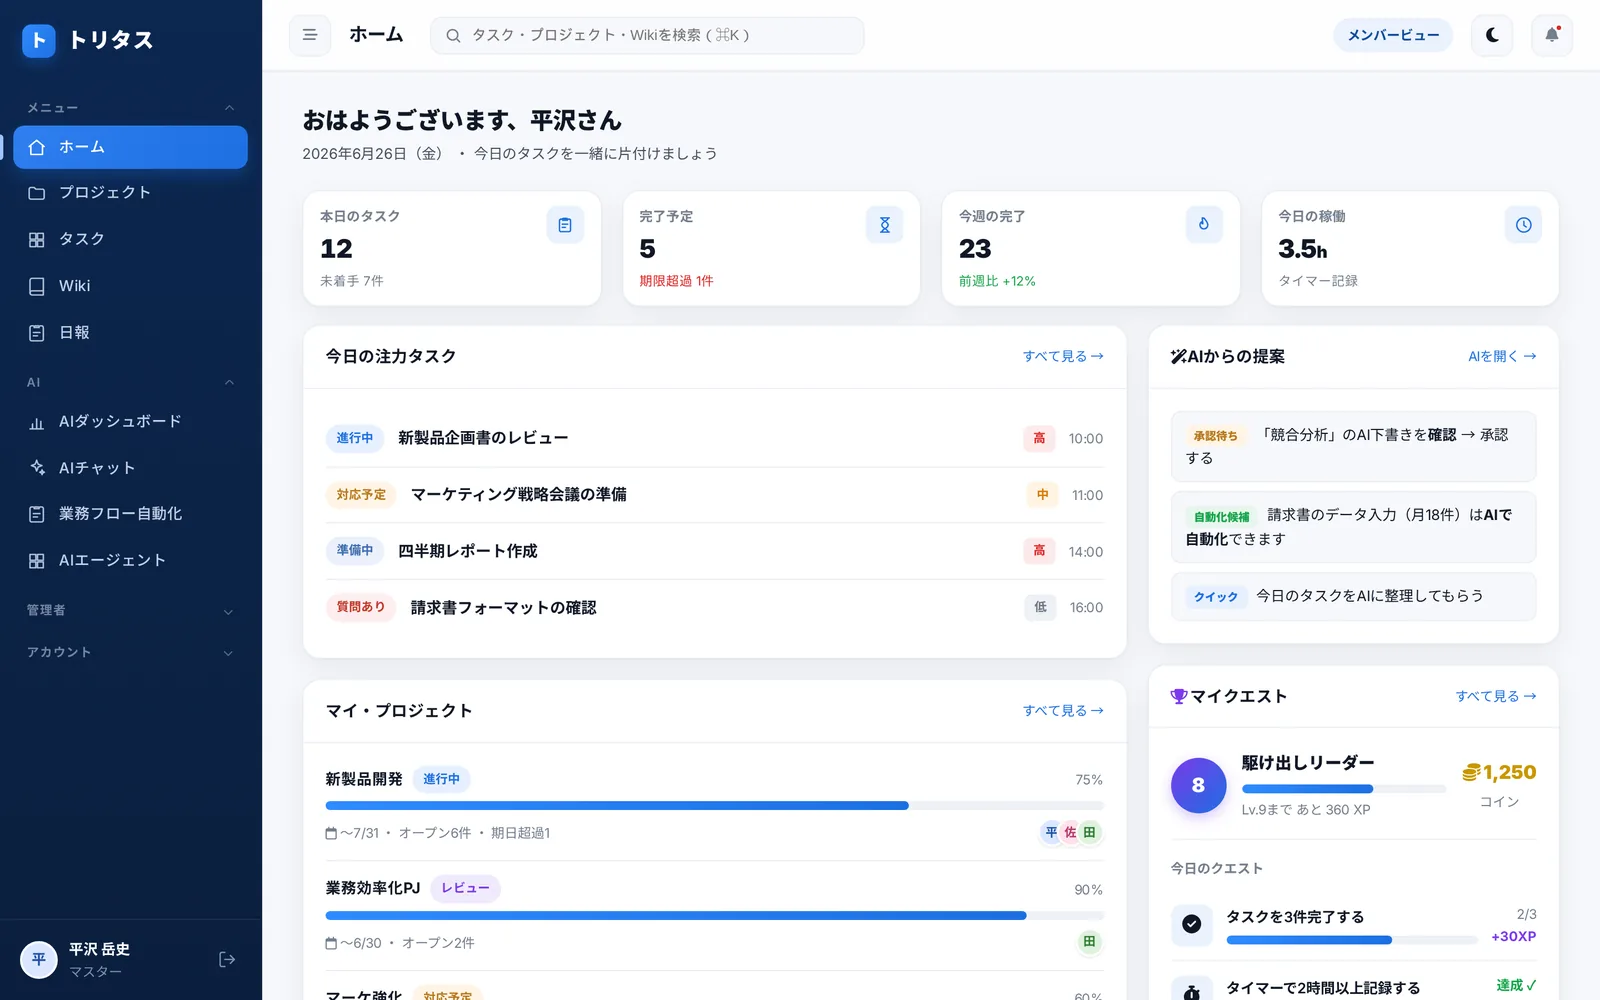This screenshot has width=1600, height=1000.
Task: Click avatar 田 in 業務効率化PJ row
Action: pyautogui.click(x=1090, y=941)
